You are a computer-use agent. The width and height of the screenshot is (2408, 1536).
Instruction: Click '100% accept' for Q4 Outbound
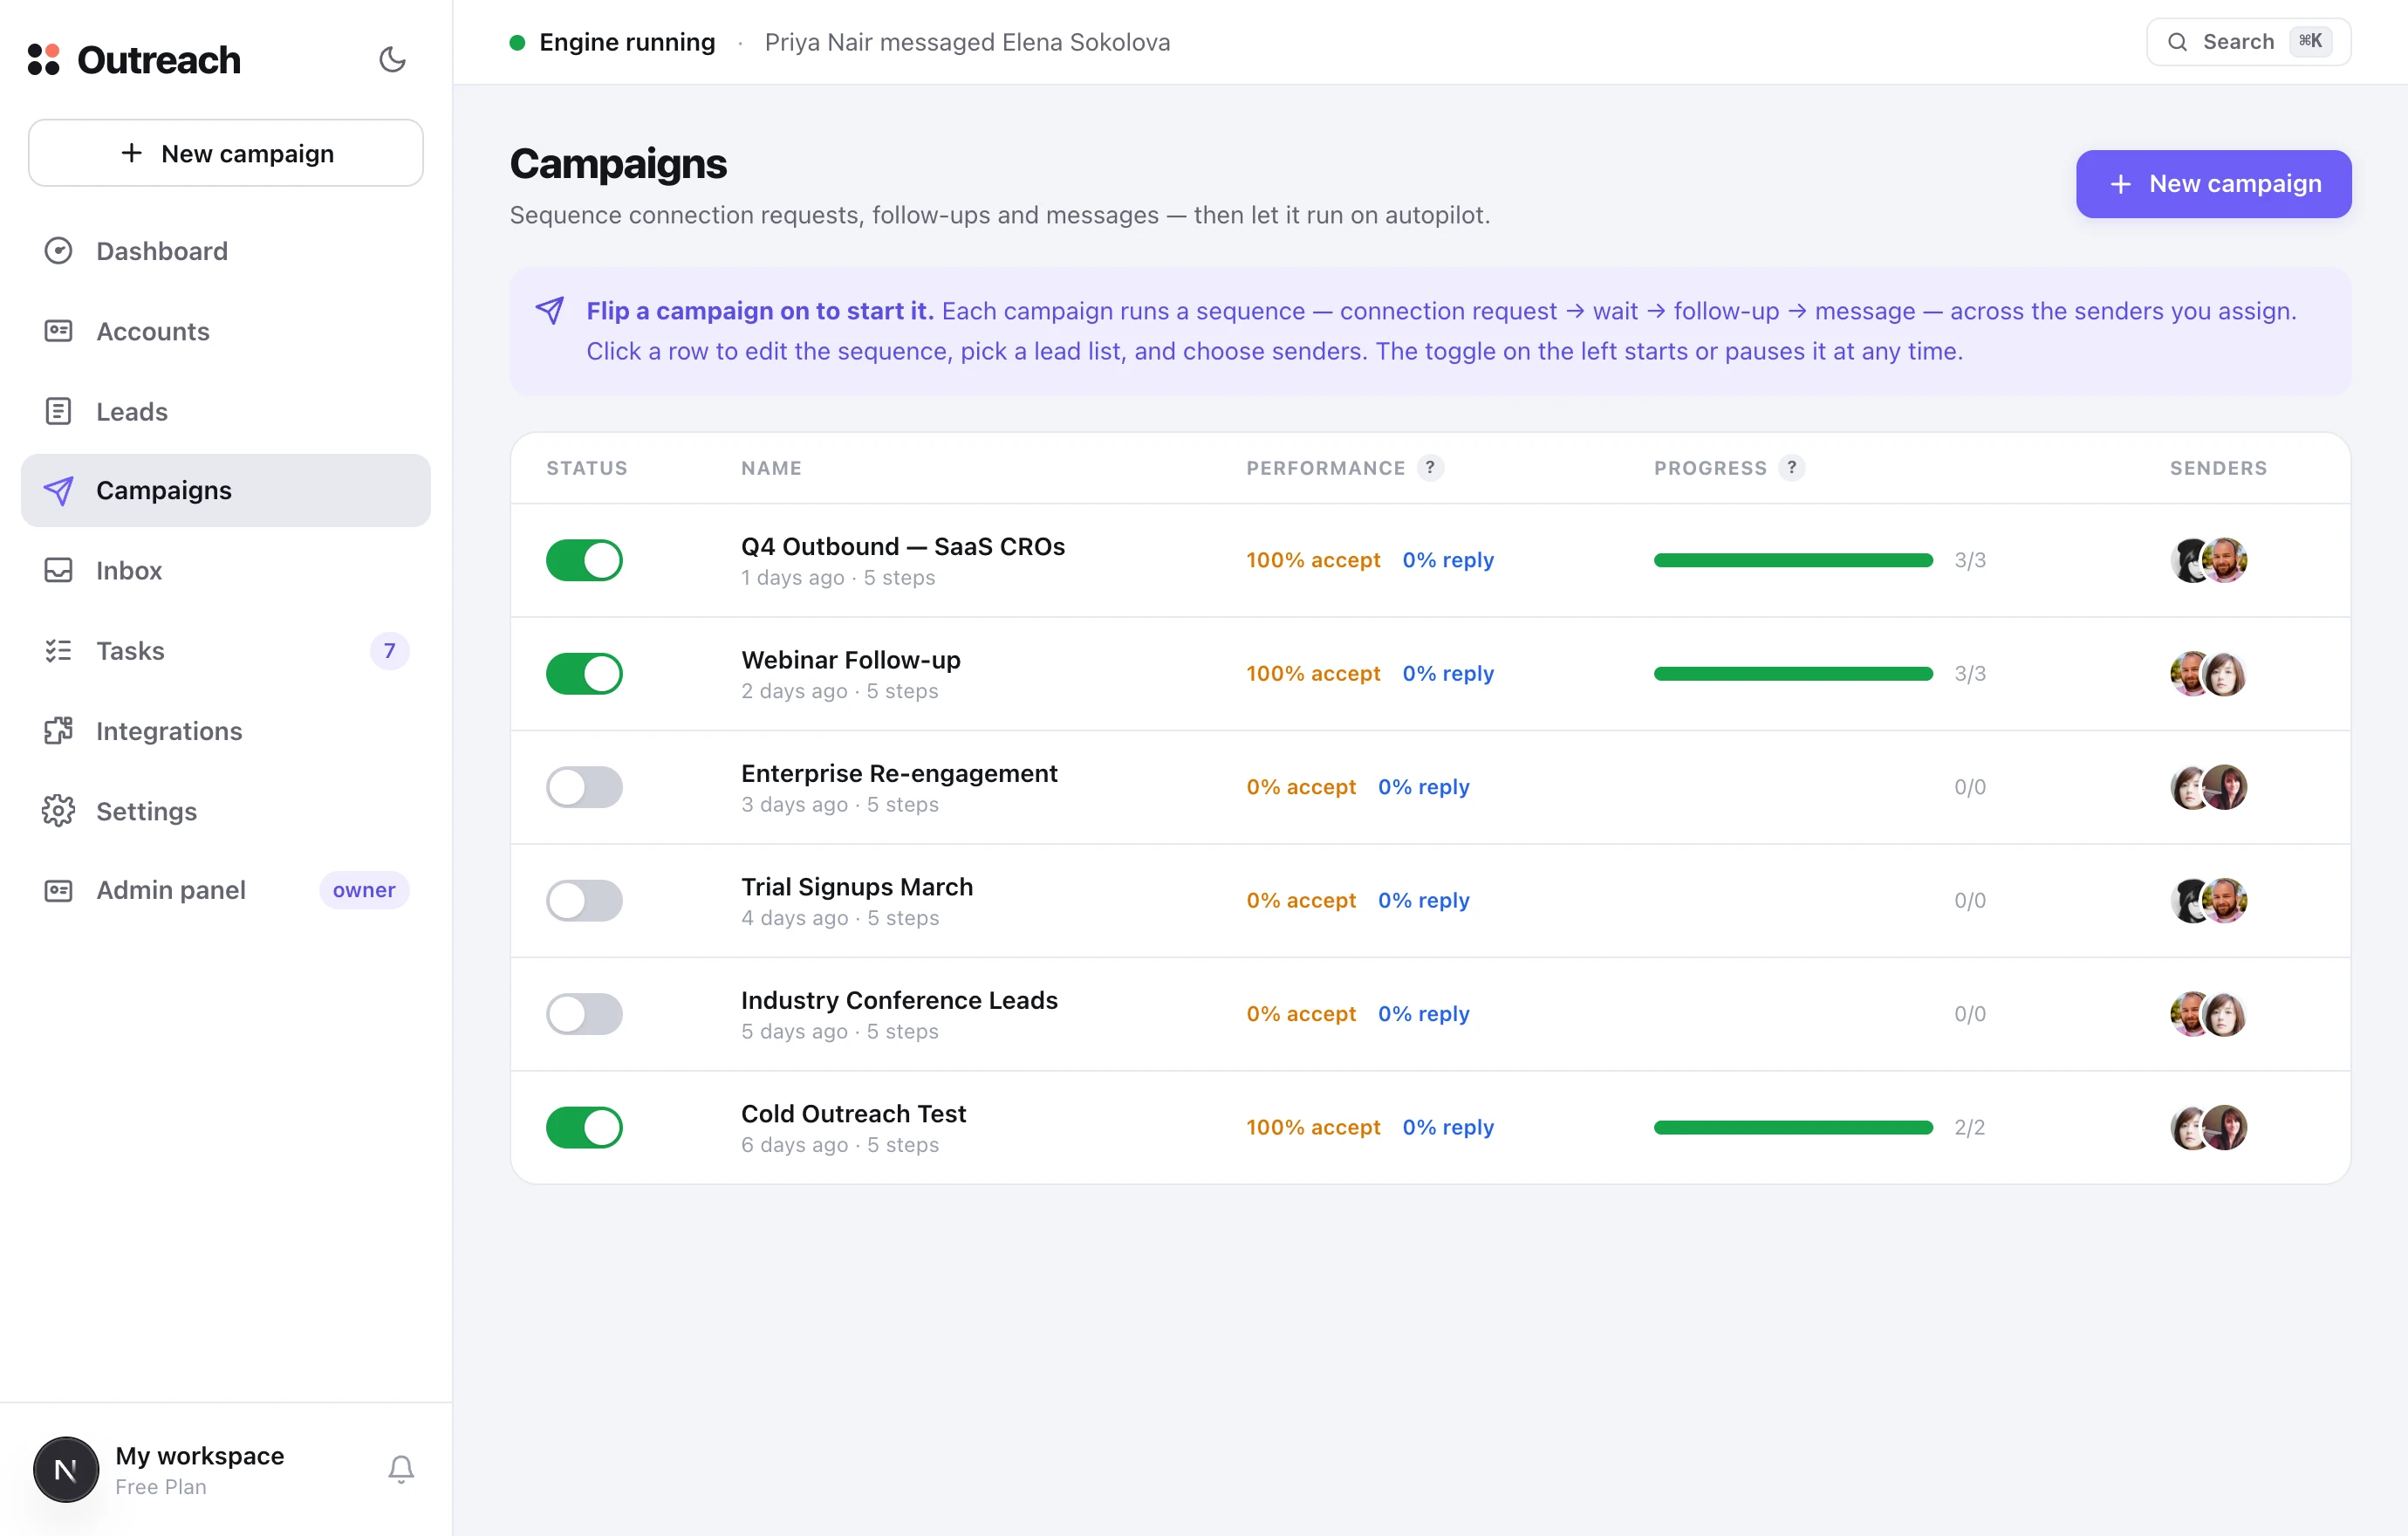click(1313, 560)
